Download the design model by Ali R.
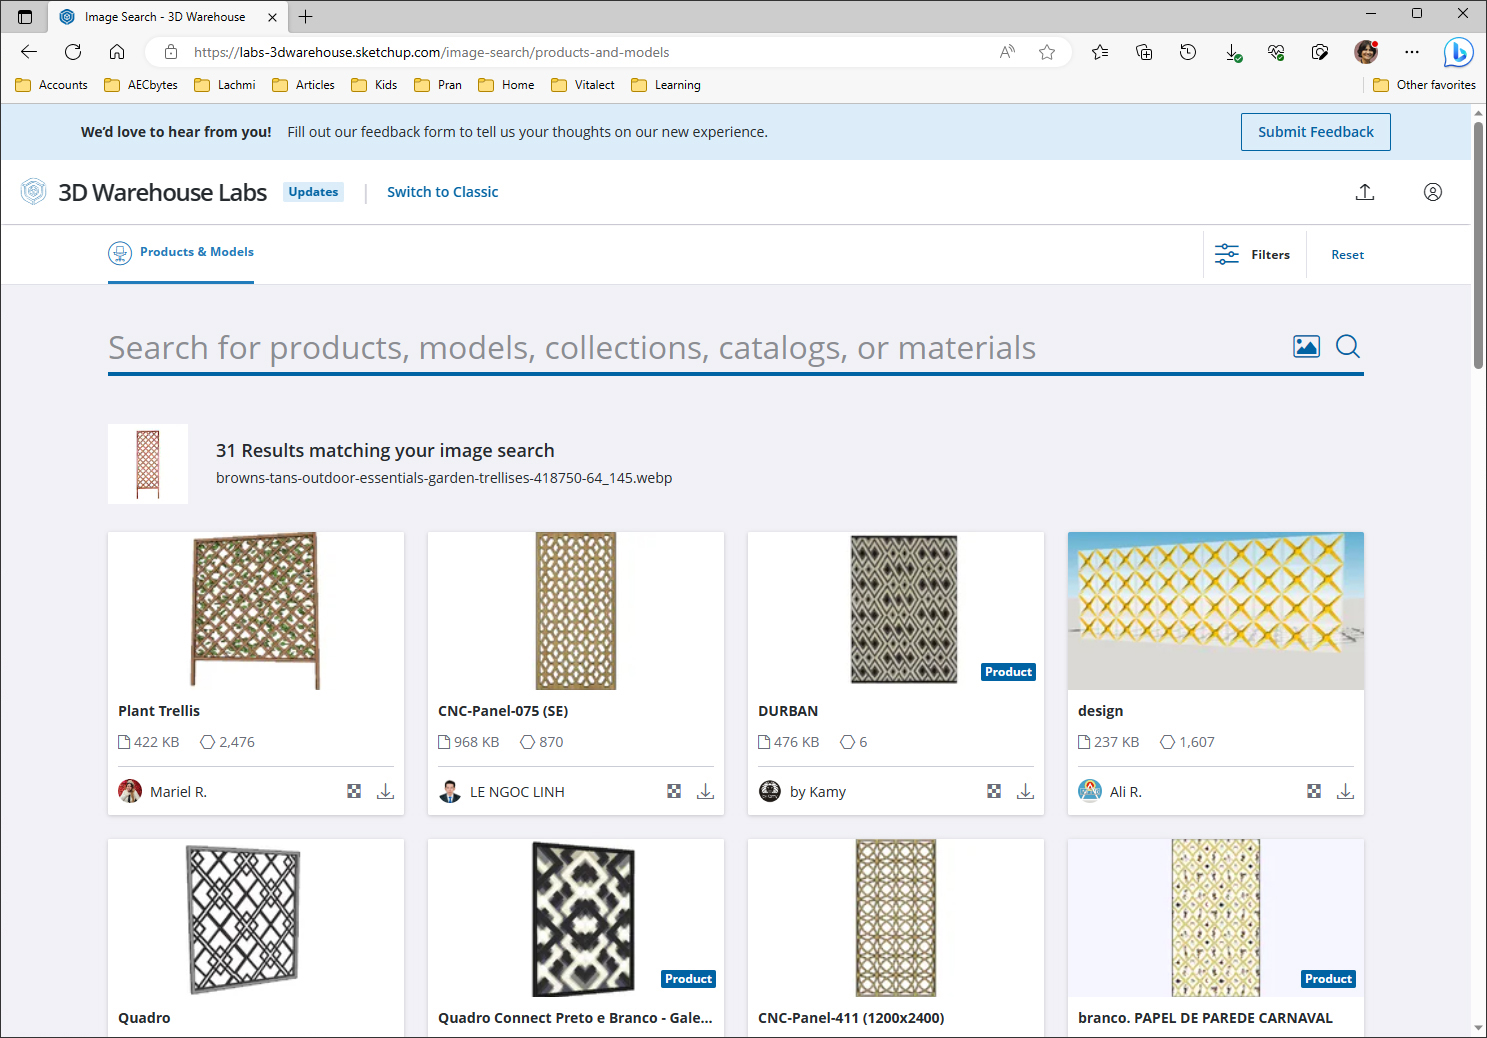This screenshot has height=1038, width=1487. pos(1345,791)
